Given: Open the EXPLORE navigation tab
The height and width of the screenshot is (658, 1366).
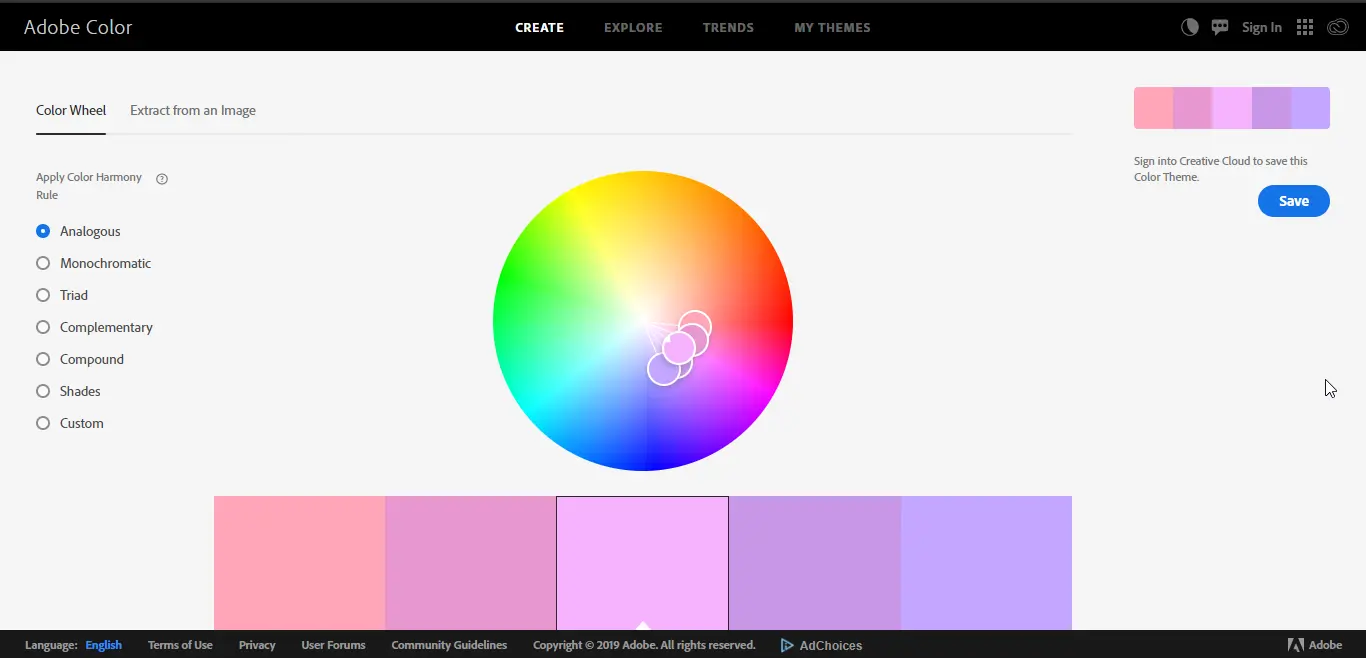Looking at the screenshot, I should 633,28.
